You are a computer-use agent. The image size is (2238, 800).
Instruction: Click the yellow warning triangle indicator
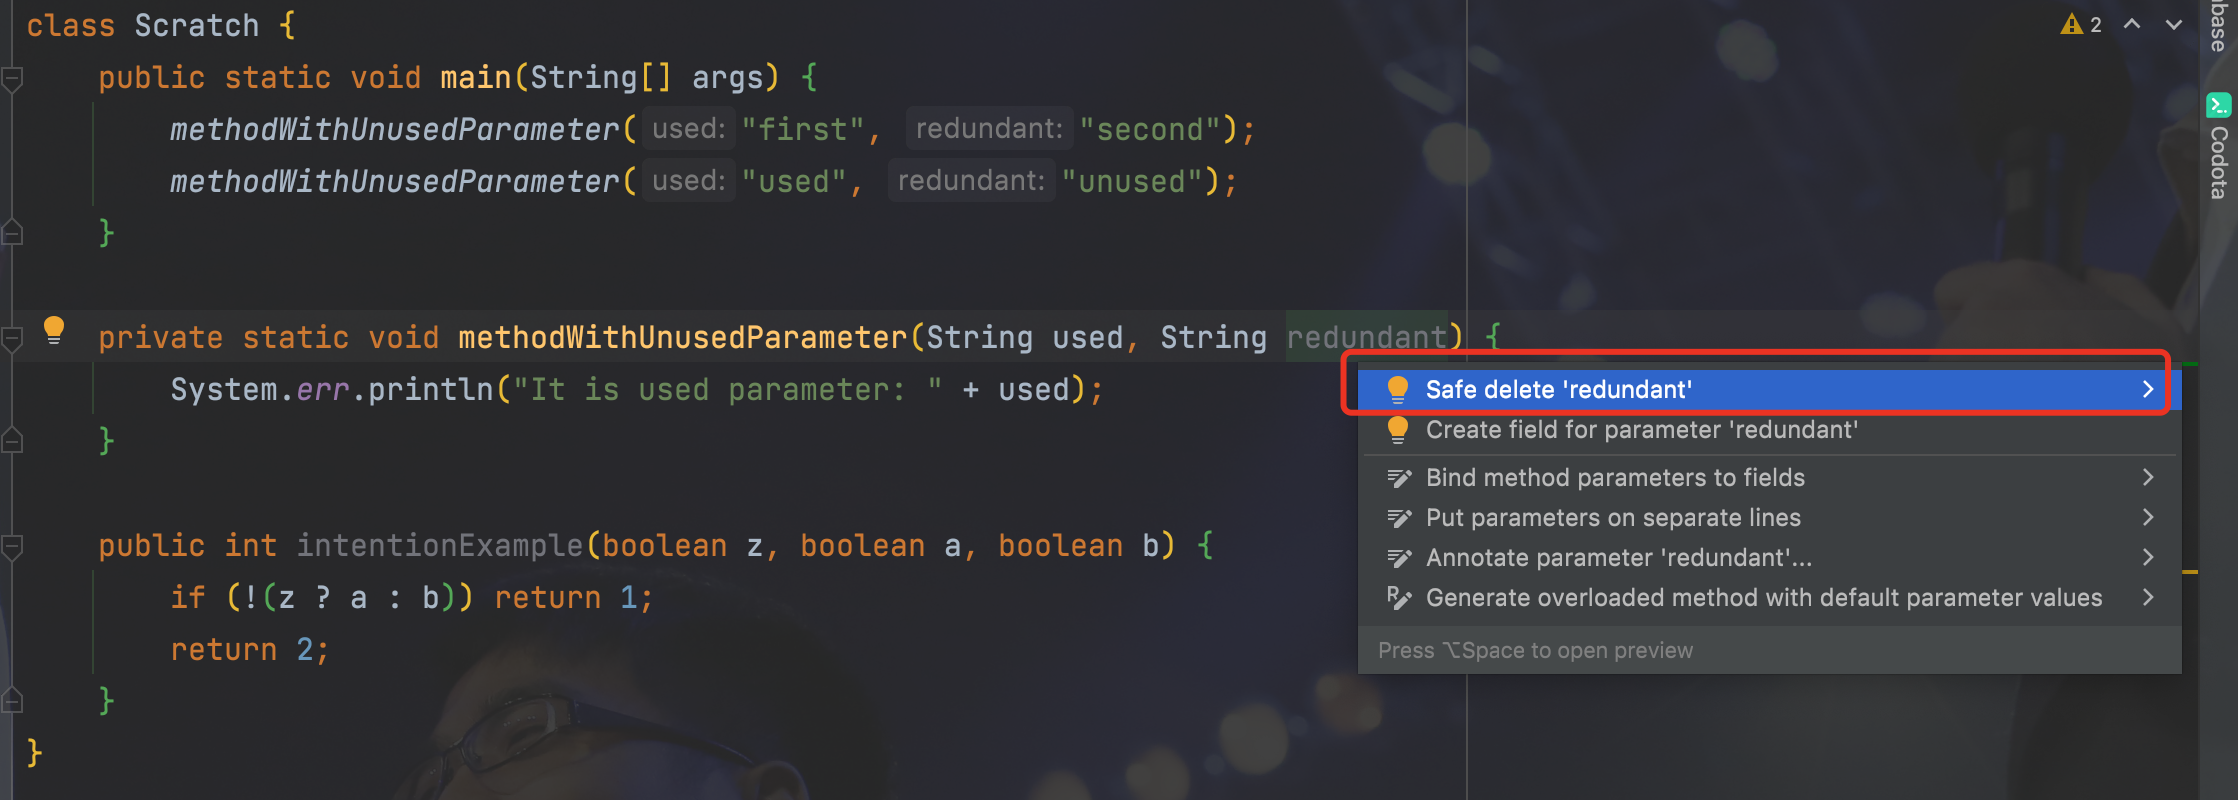pyautogui.click(x=2071, y=24)
